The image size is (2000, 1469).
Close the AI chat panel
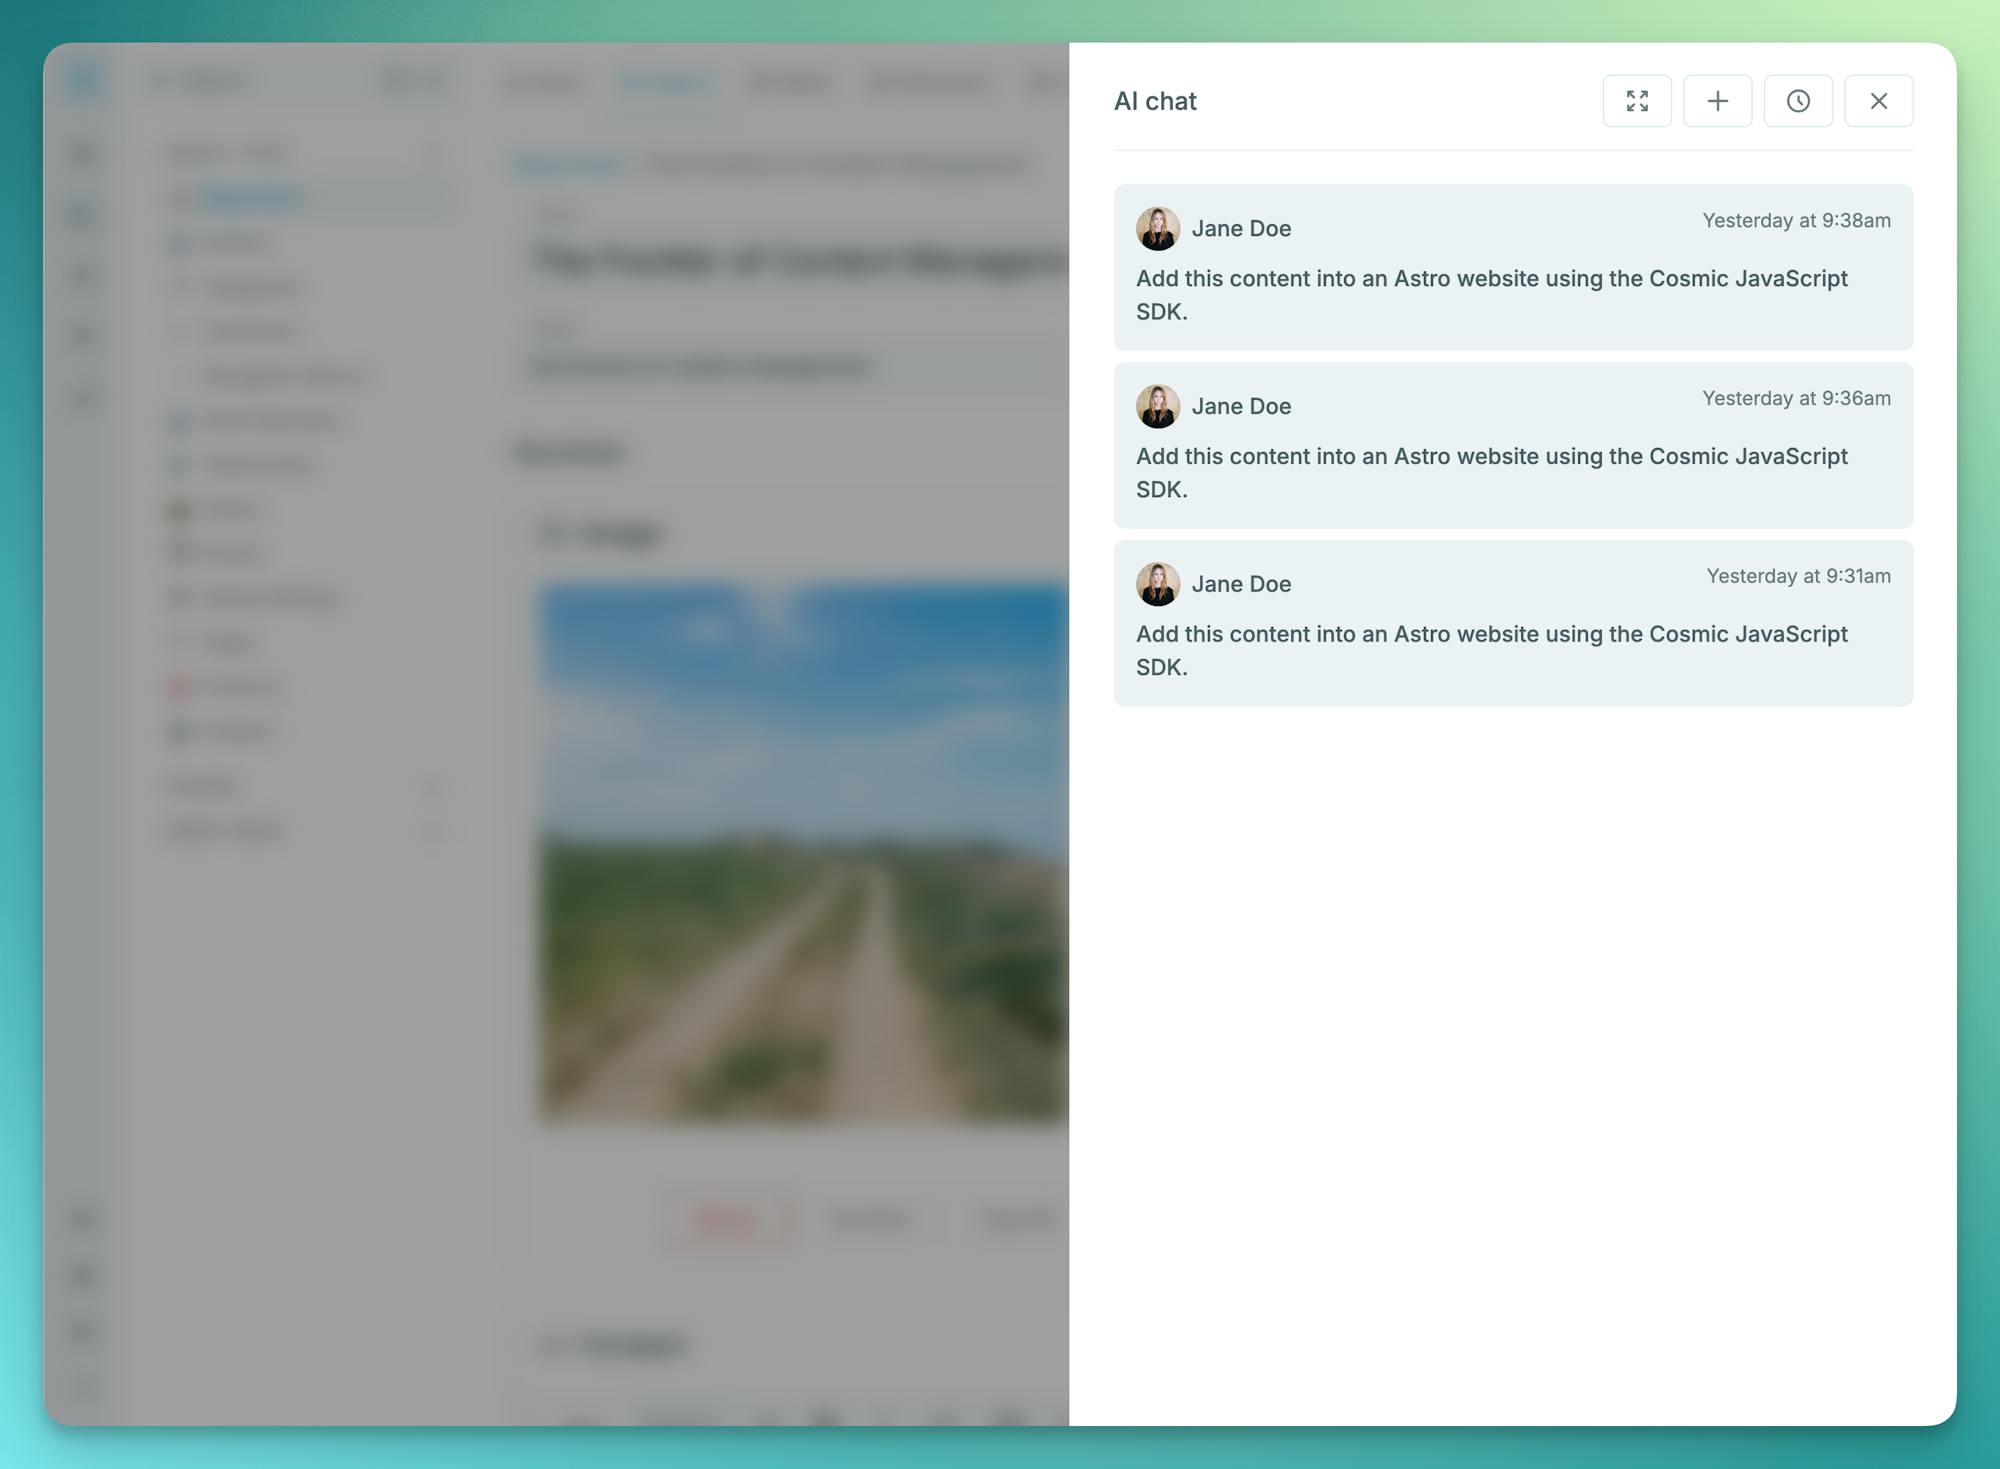click(1878, 101)
